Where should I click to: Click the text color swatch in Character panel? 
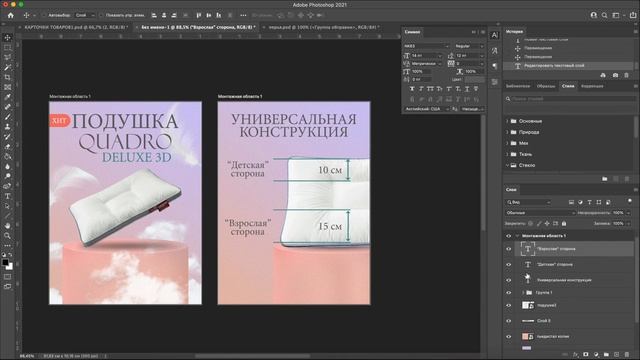tap(475, 79)
